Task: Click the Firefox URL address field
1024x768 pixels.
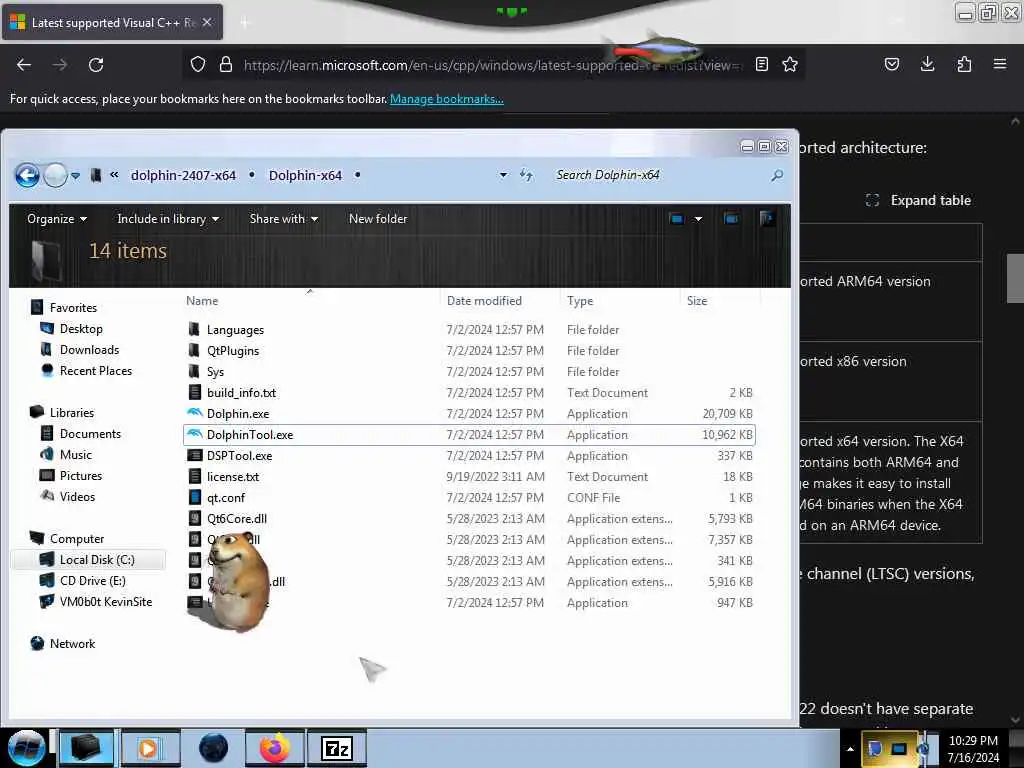Action: pos(493,65)
